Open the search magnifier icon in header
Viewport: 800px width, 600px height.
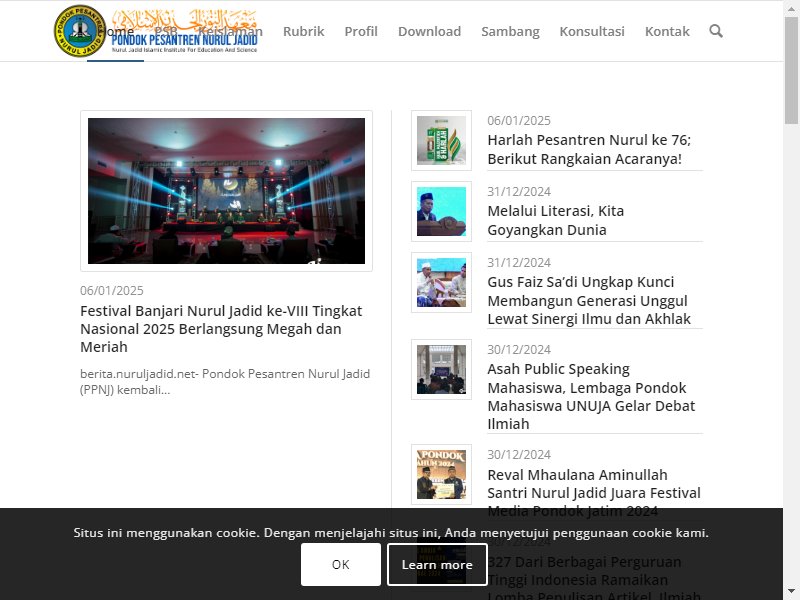[x=716, y=31]
